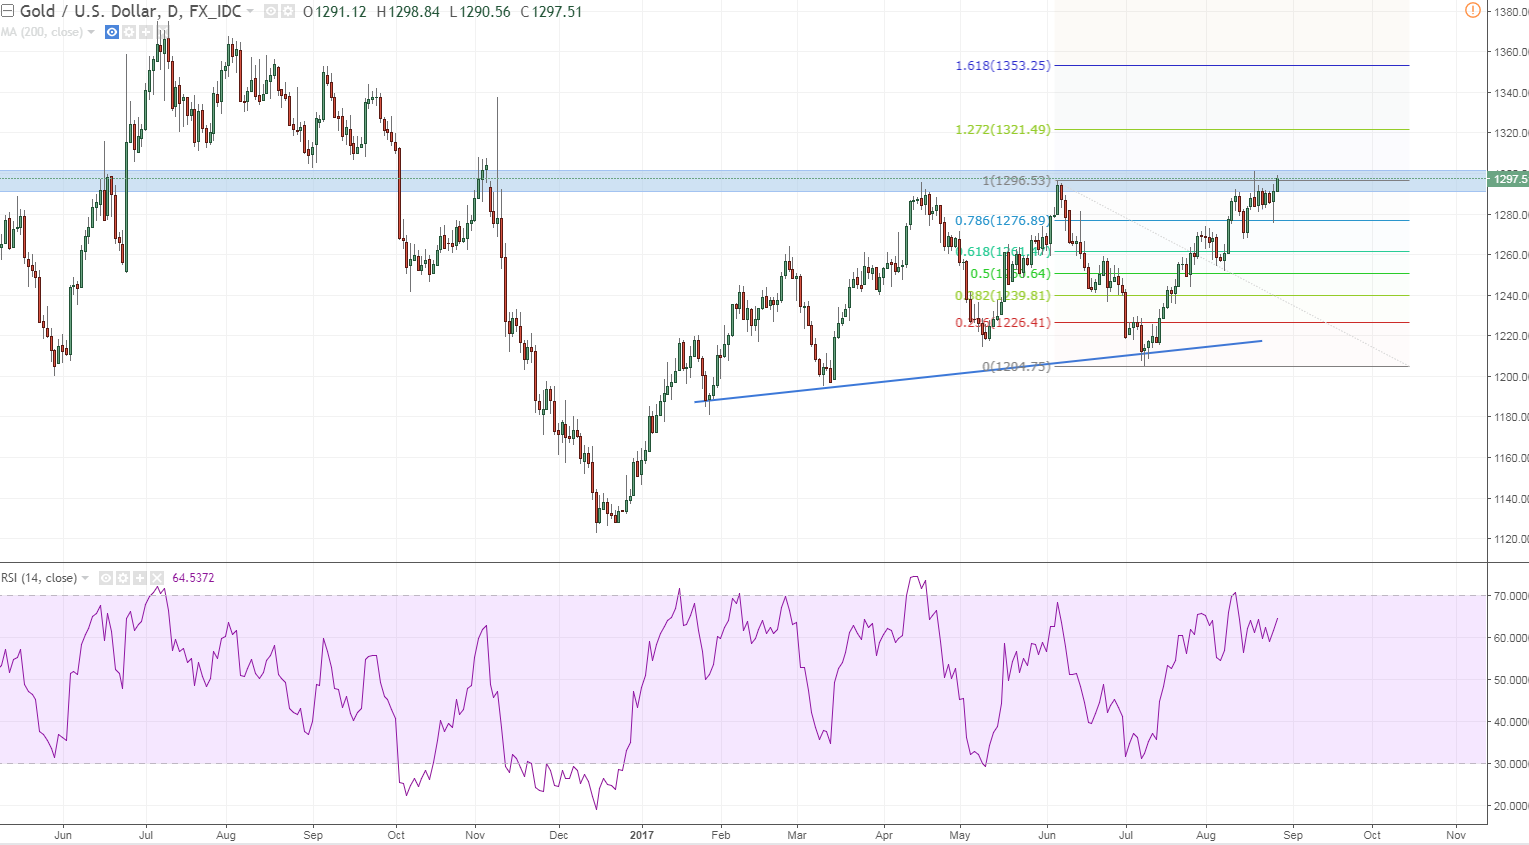Click the Sep label at right of time axis

point(1293,835)
